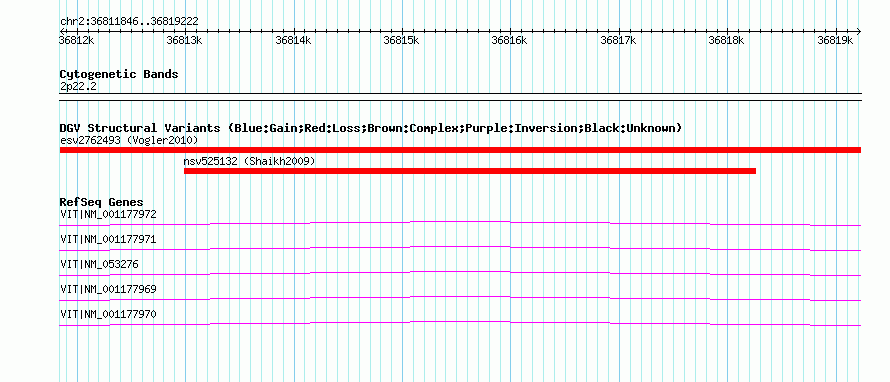Click the chr2:36811846..36819222 coordinates label
890x382 pixels.
129,22
